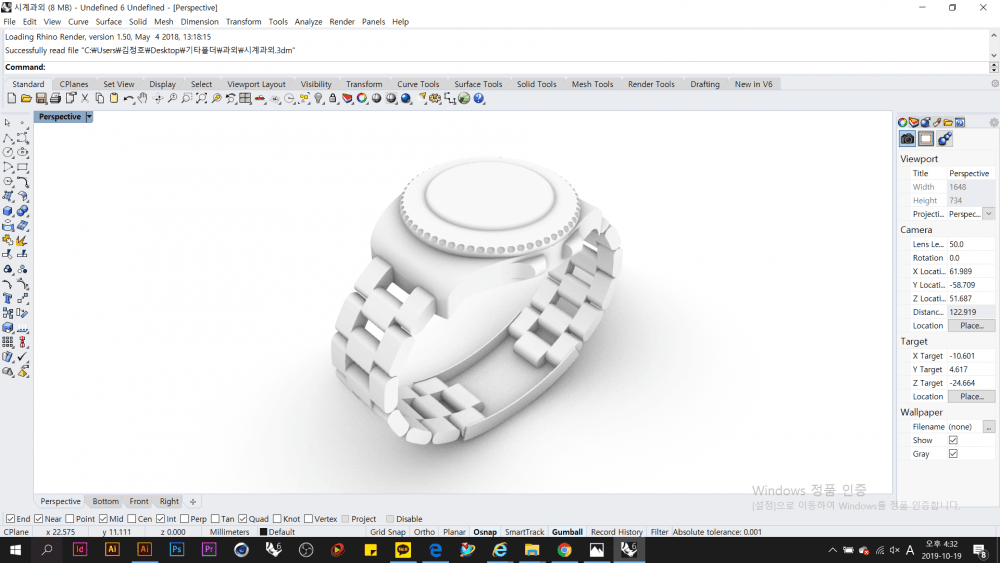The width and height of the screenshot is (1000, 563).
Task: Click the Save diskette icon in toolbar
Action: point(41,99)
